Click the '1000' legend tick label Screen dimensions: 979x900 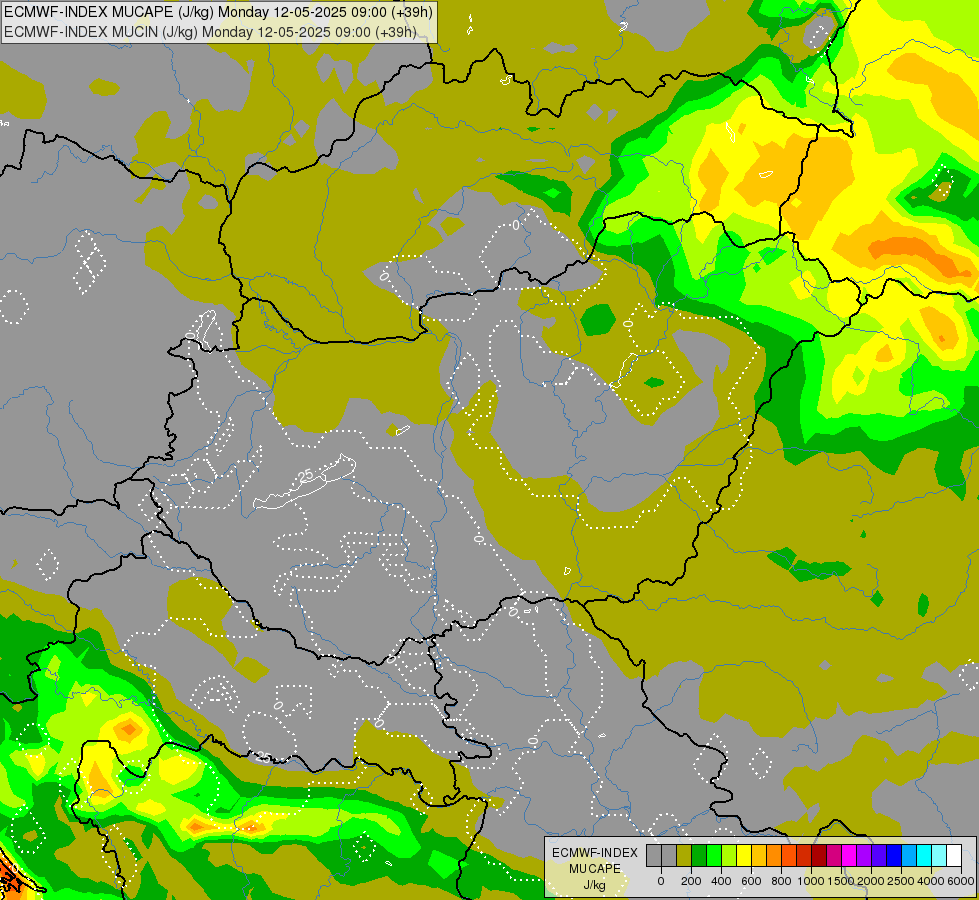click(x=811, y=881)
